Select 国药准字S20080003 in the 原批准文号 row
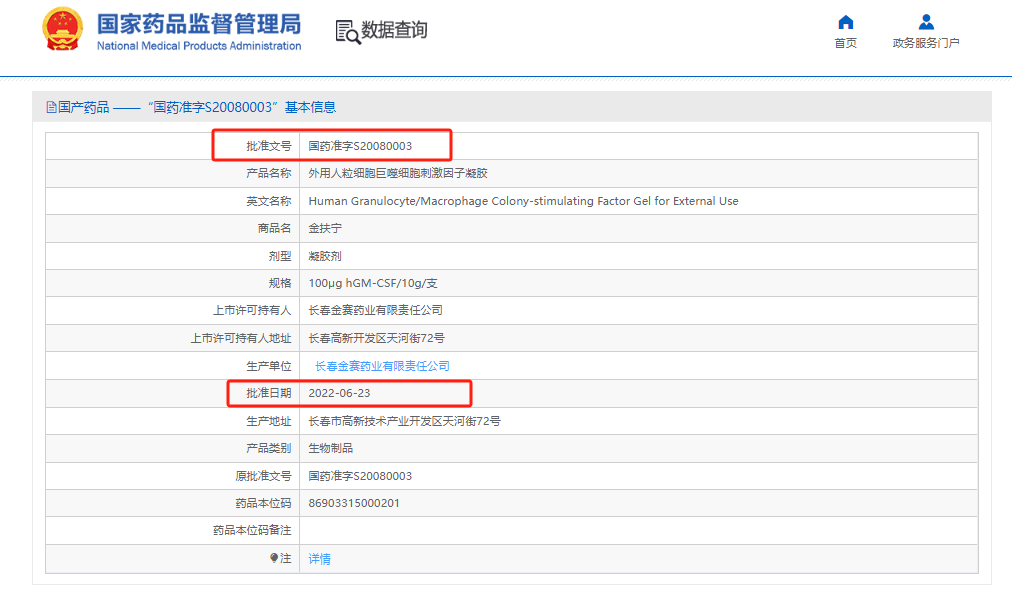 click(x=360, y=476)
